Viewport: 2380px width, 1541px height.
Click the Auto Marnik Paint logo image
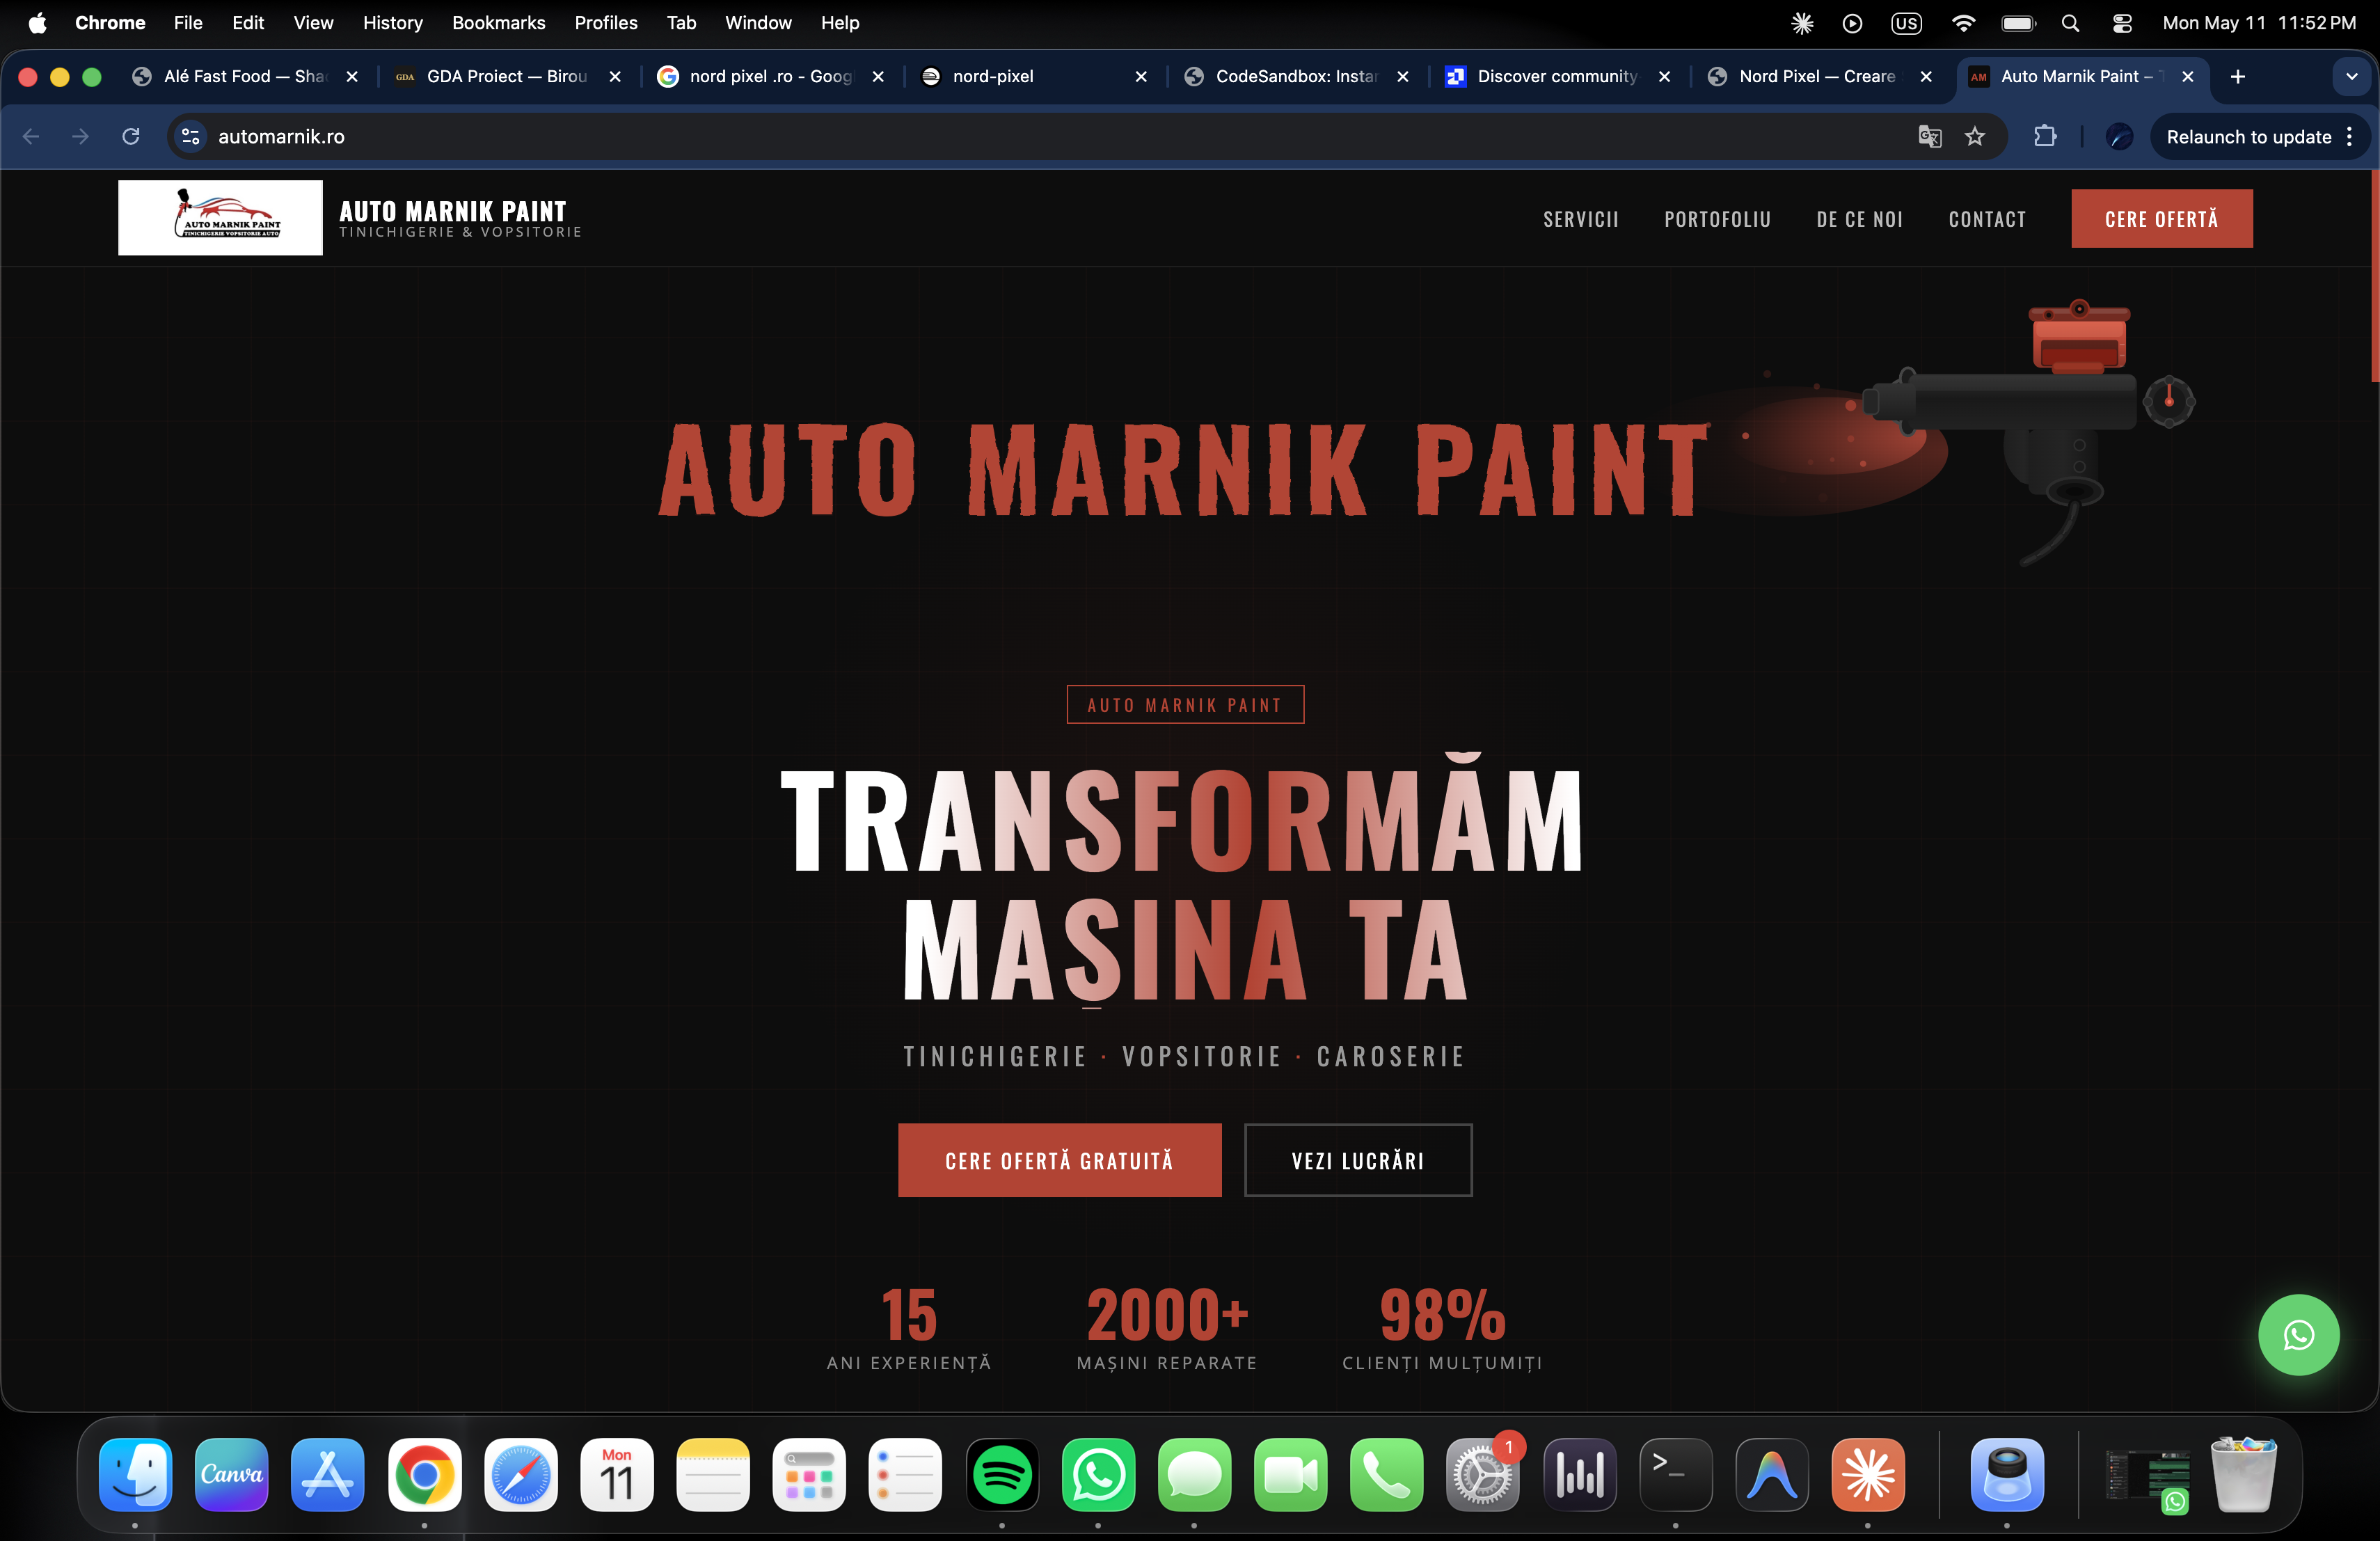(x=220, y=217)
